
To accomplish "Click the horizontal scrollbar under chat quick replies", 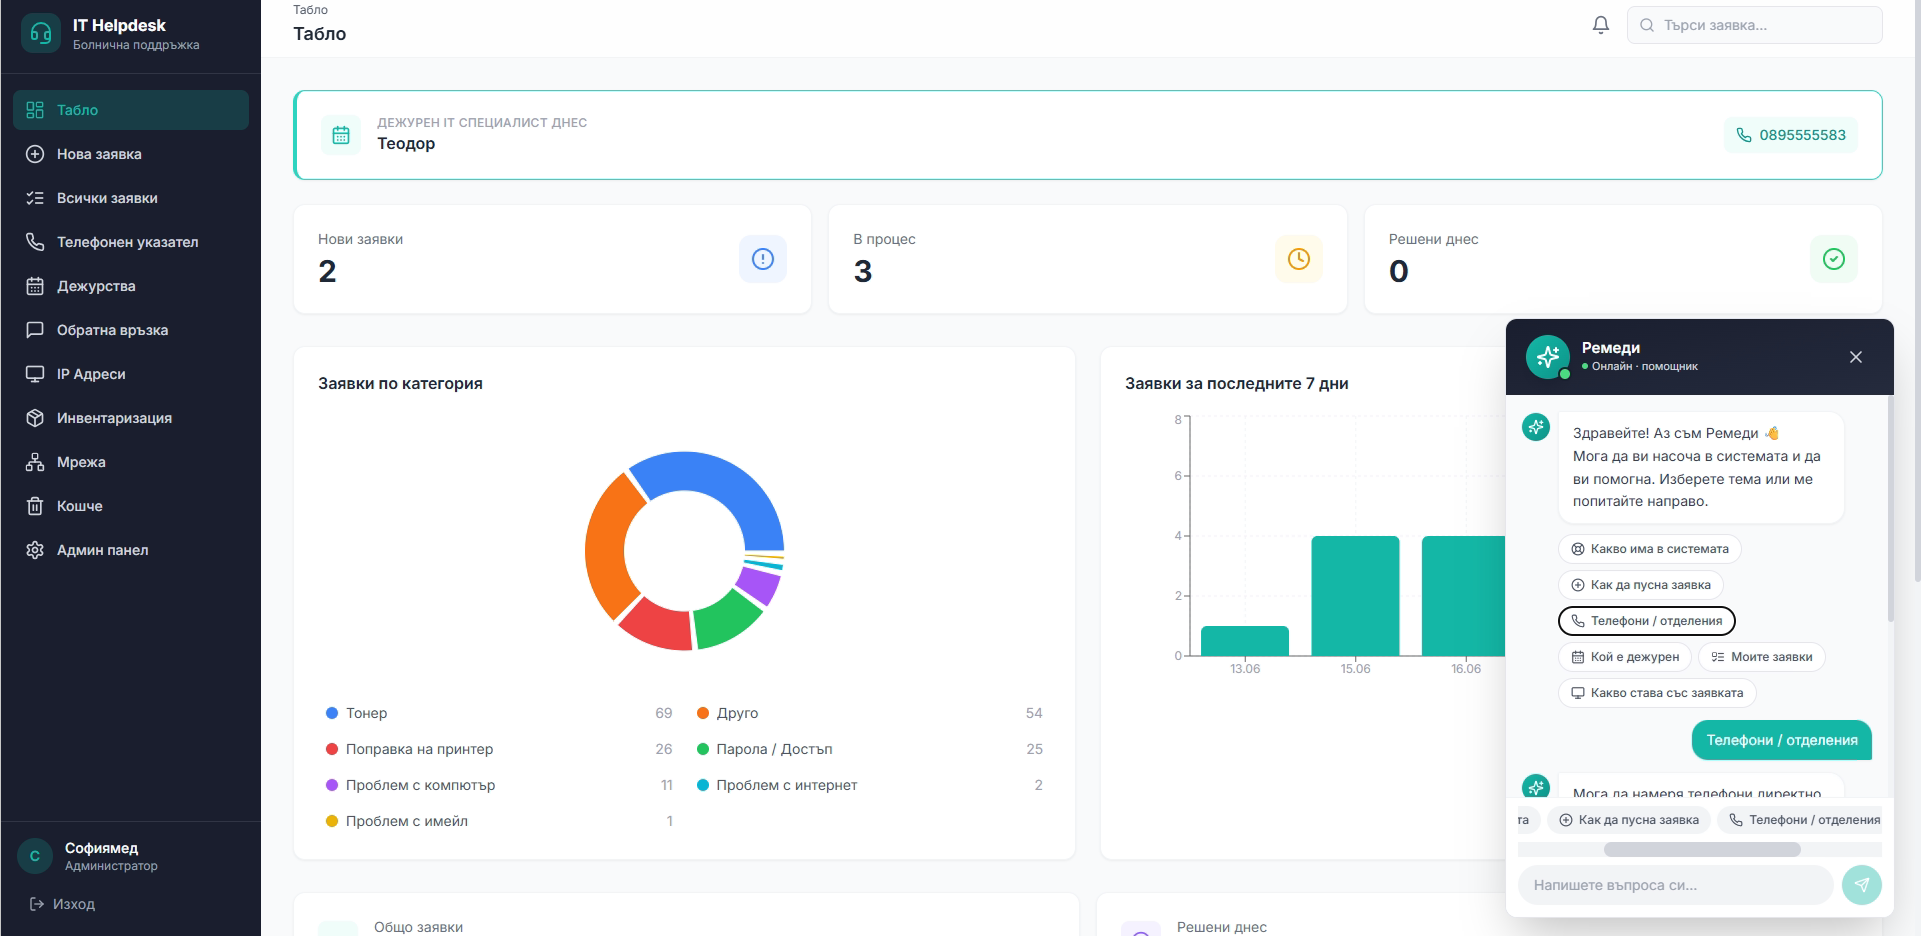I will coord(1702,850).
